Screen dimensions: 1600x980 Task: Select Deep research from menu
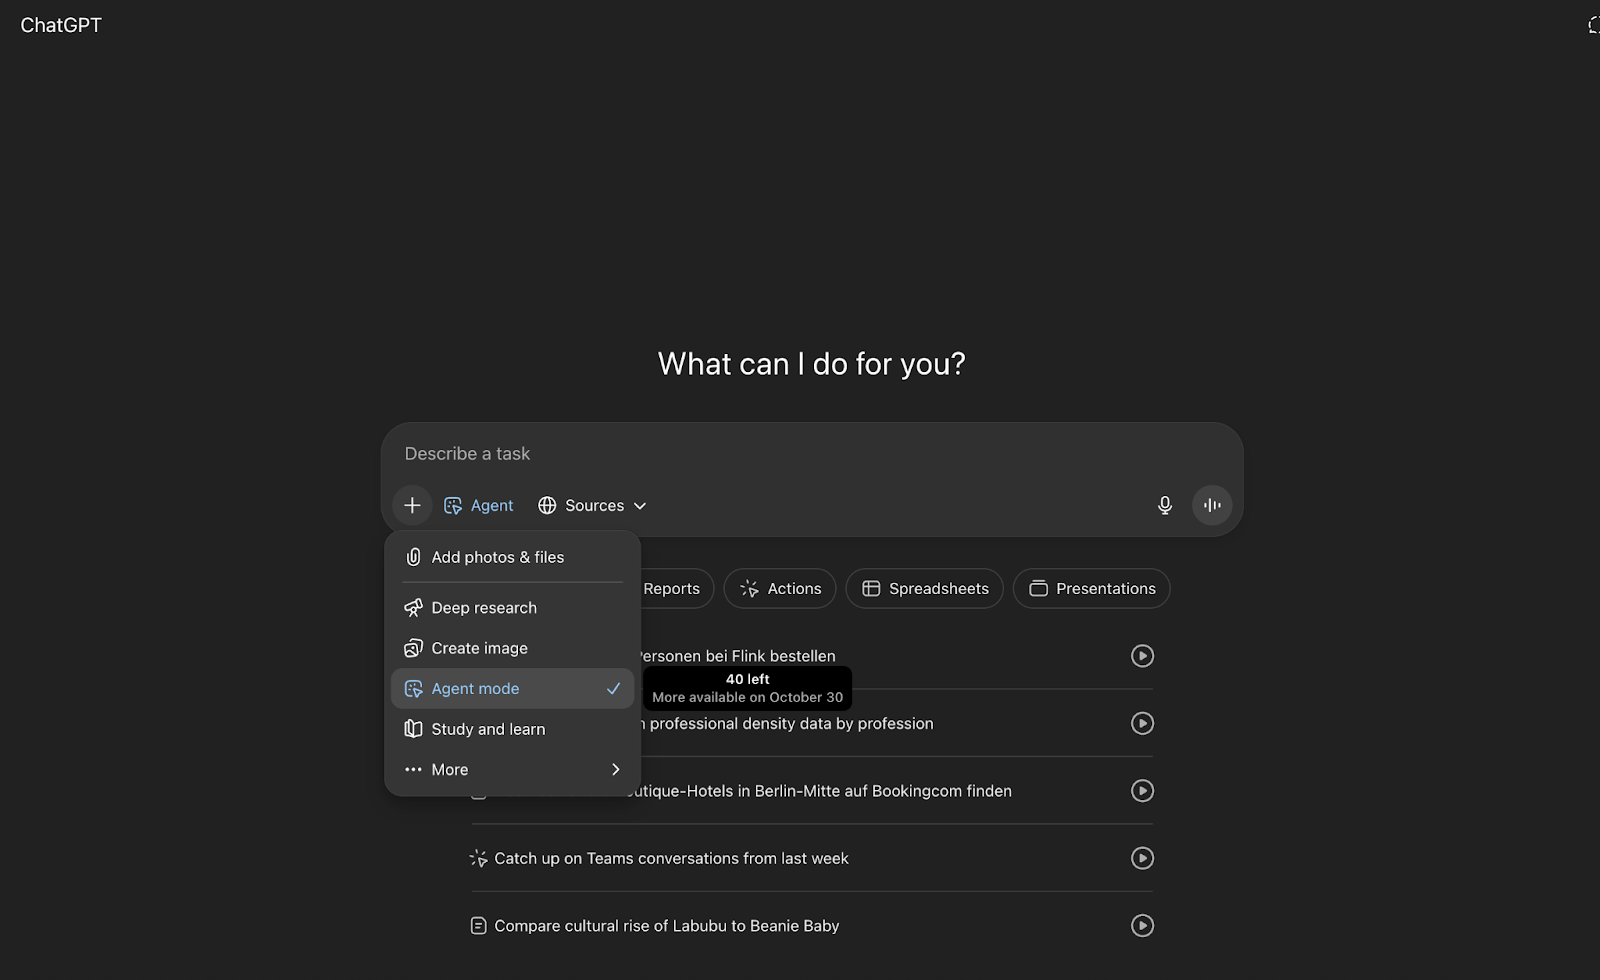[x=484, y=608]
